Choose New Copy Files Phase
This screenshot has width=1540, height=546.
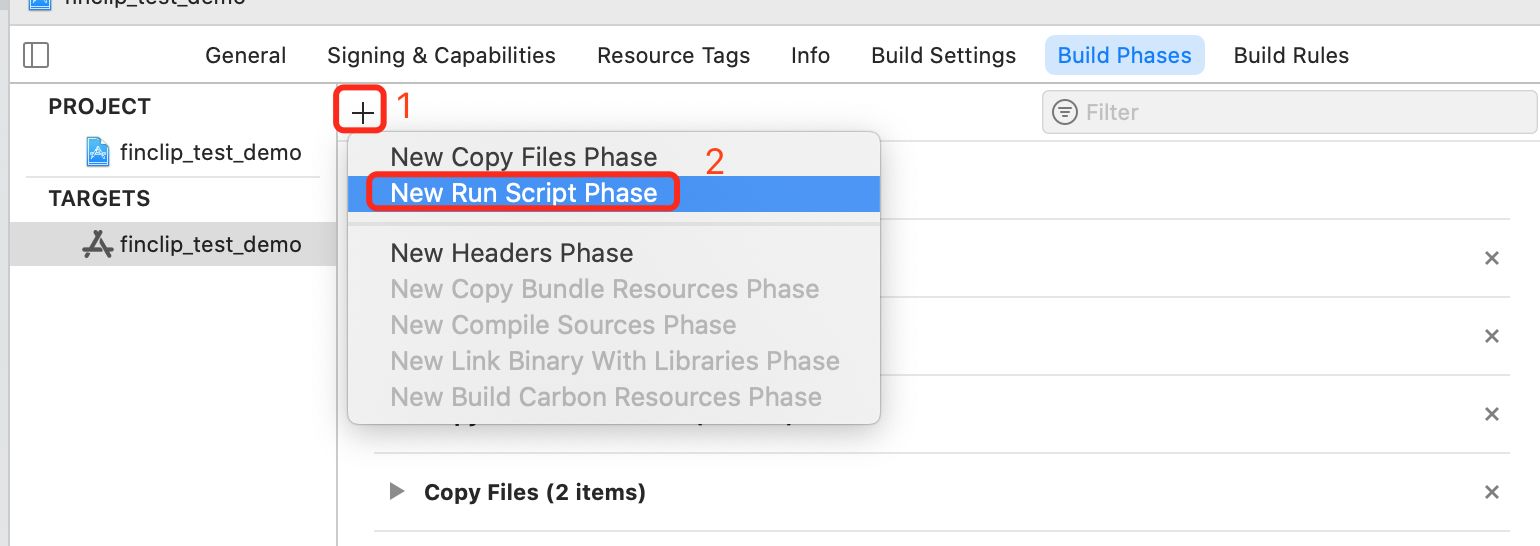click(523, 157)
